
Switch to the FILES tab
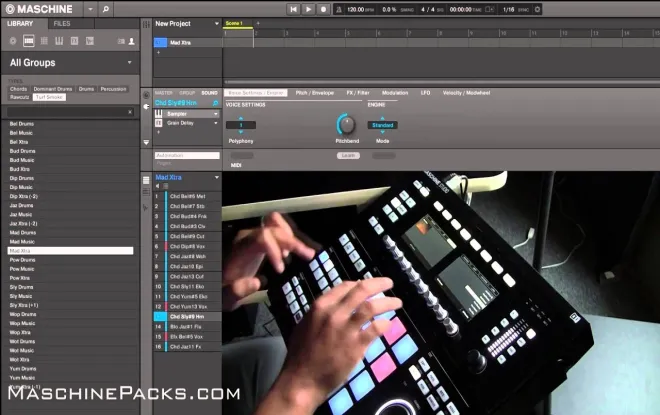[62, 24]
